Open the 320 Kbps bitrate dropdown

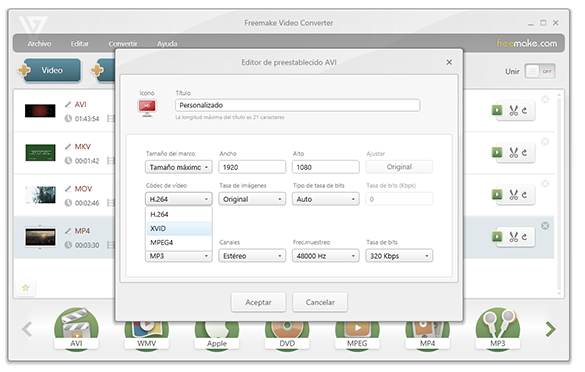pos(399,256)
